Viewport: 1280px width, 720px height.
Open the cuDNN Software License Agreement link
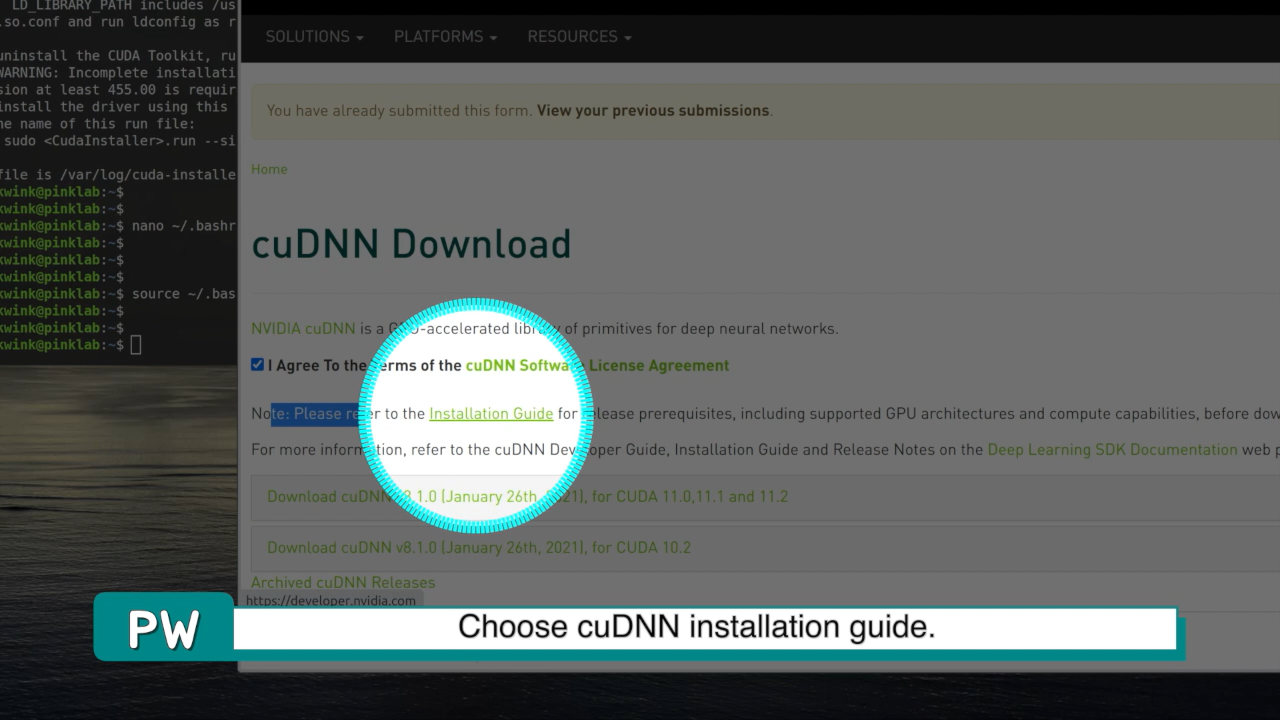pyautogui.click(x=597, y=366)
